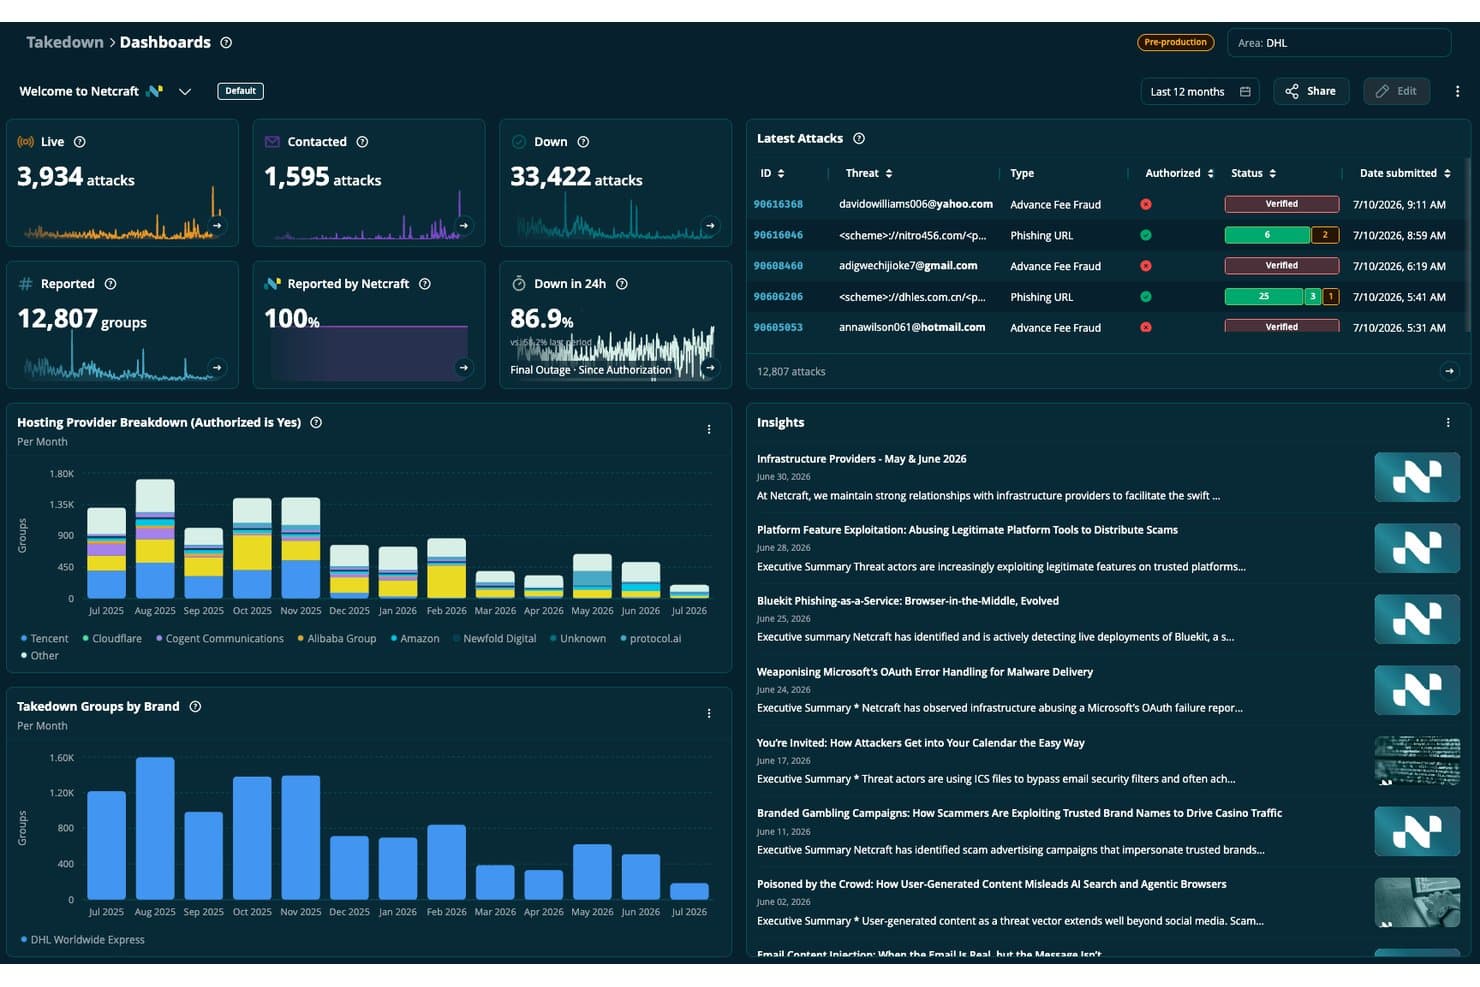Screen dimensions: 1480x987
Task: Open the Insights panel kebab menu
Action: tap(1448, 423)
